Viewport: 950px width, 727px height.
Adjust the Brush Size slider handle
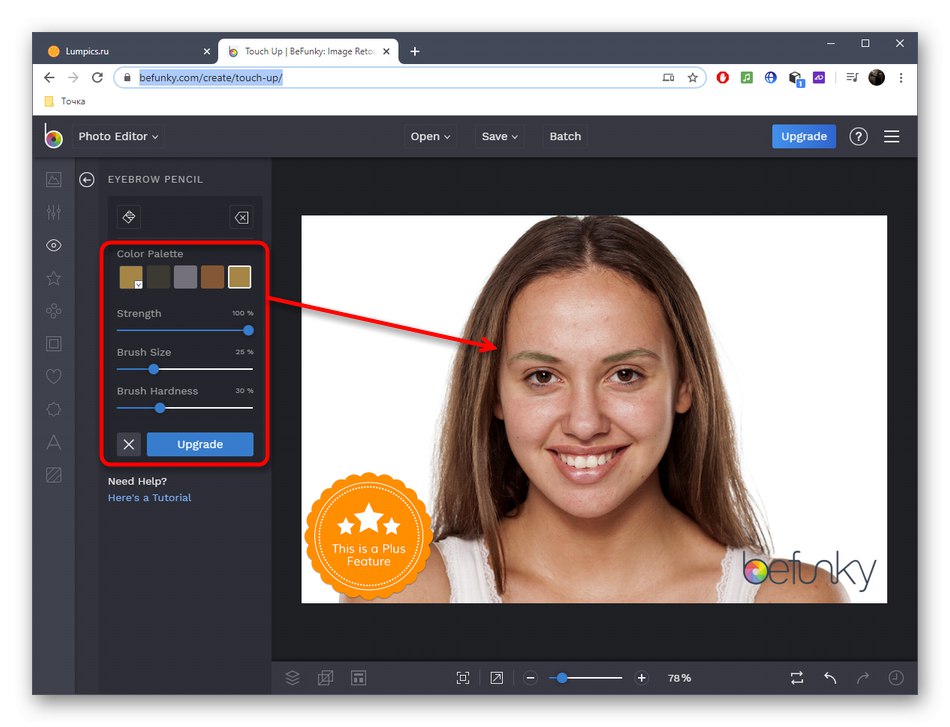153,369
